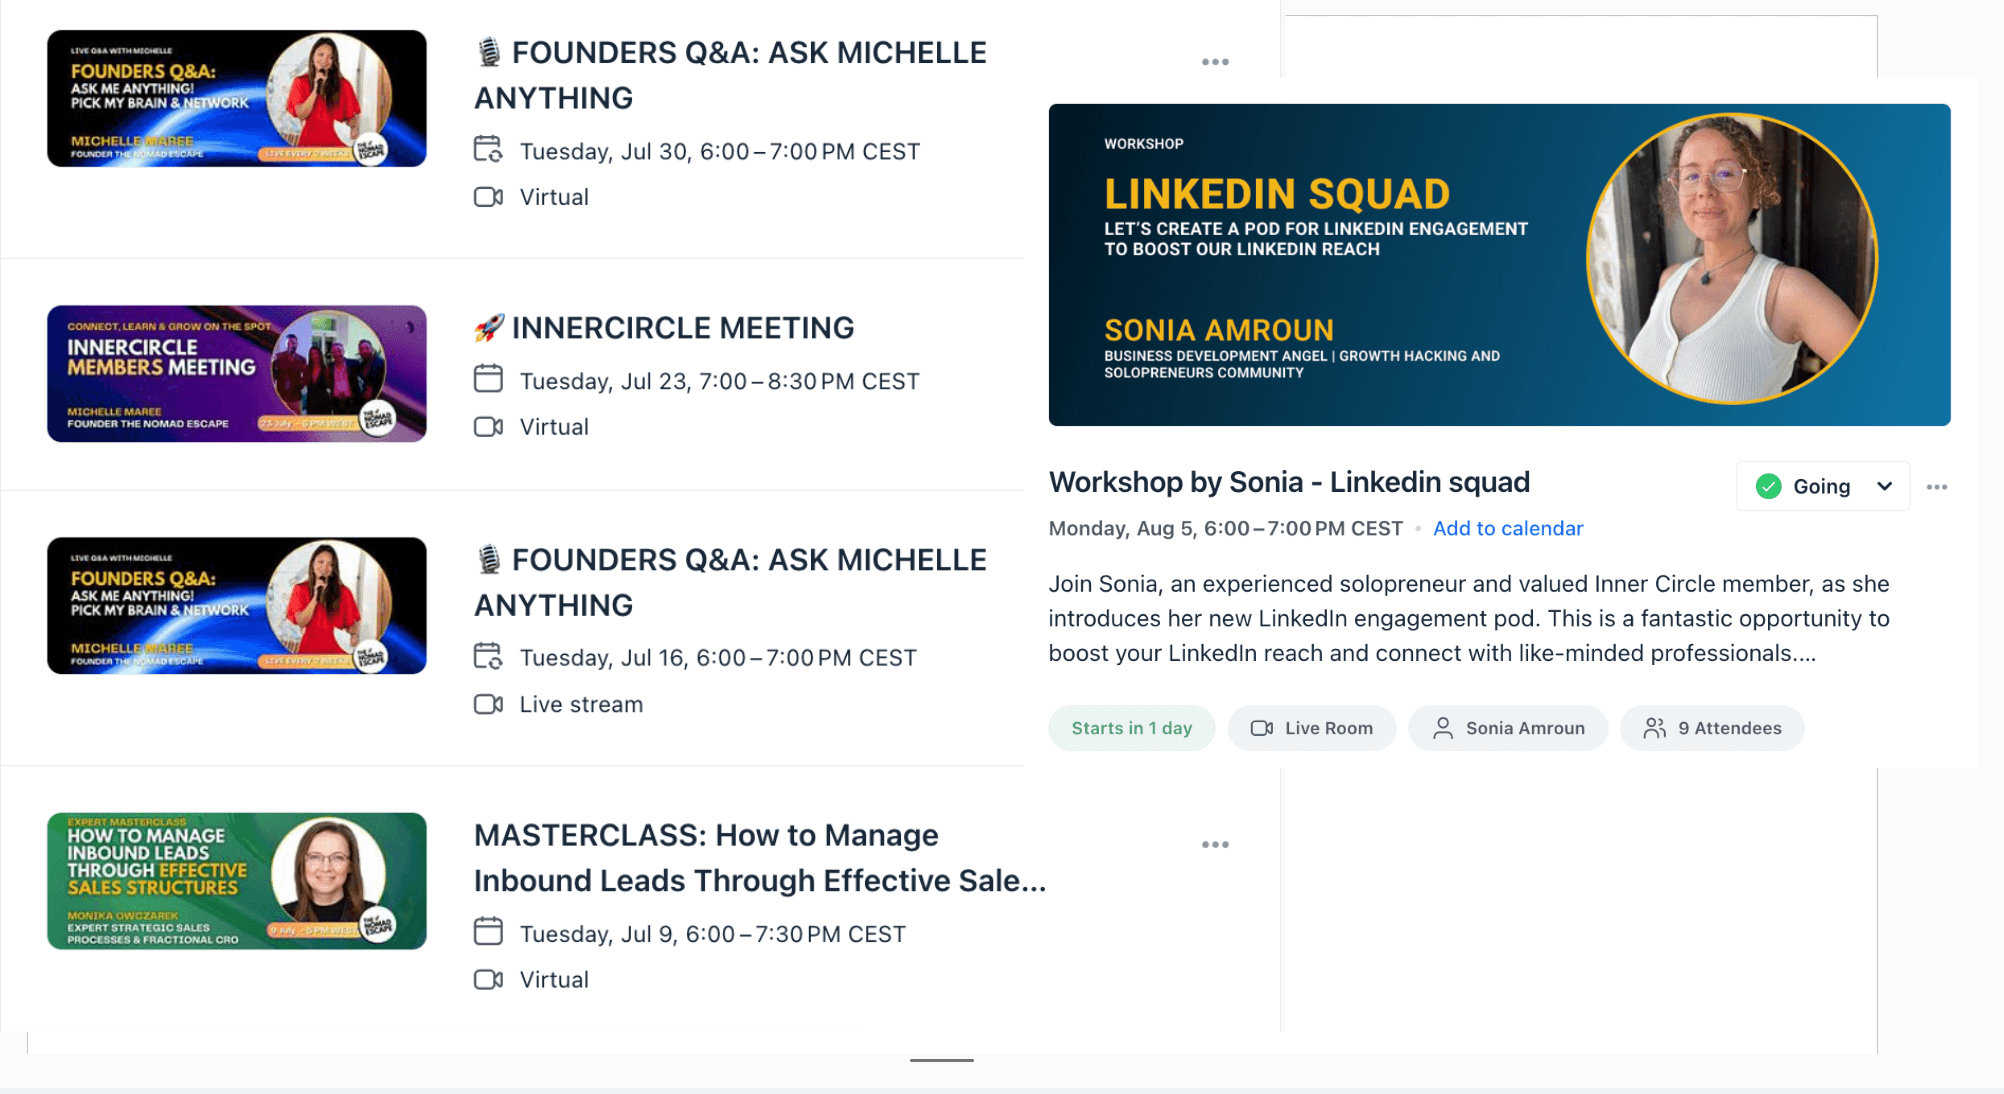Open the INNERCIRCLE MEETING event title
Image resolution: width=2004 pixels, height=1094 pixels.
point(683,328)
